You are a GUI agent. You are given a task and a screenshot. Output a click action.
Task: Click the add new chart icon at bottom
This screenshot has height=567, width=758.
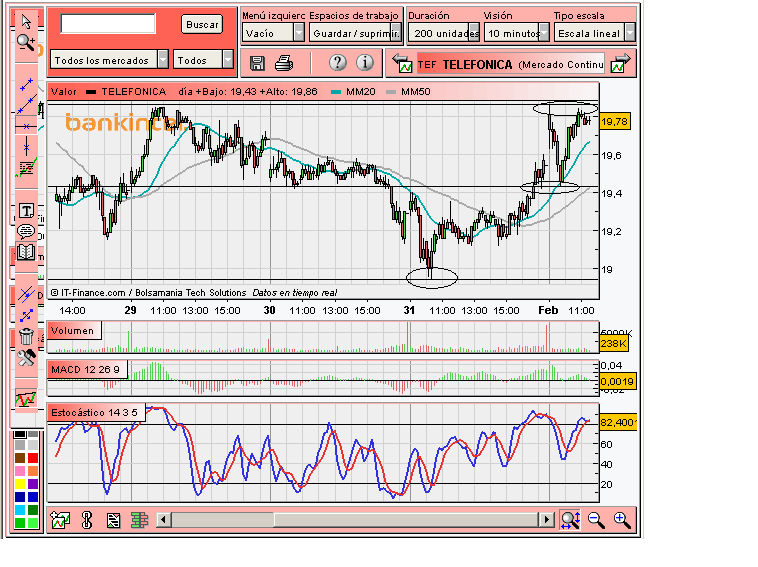pyautogui.click(x=60, y=520)
